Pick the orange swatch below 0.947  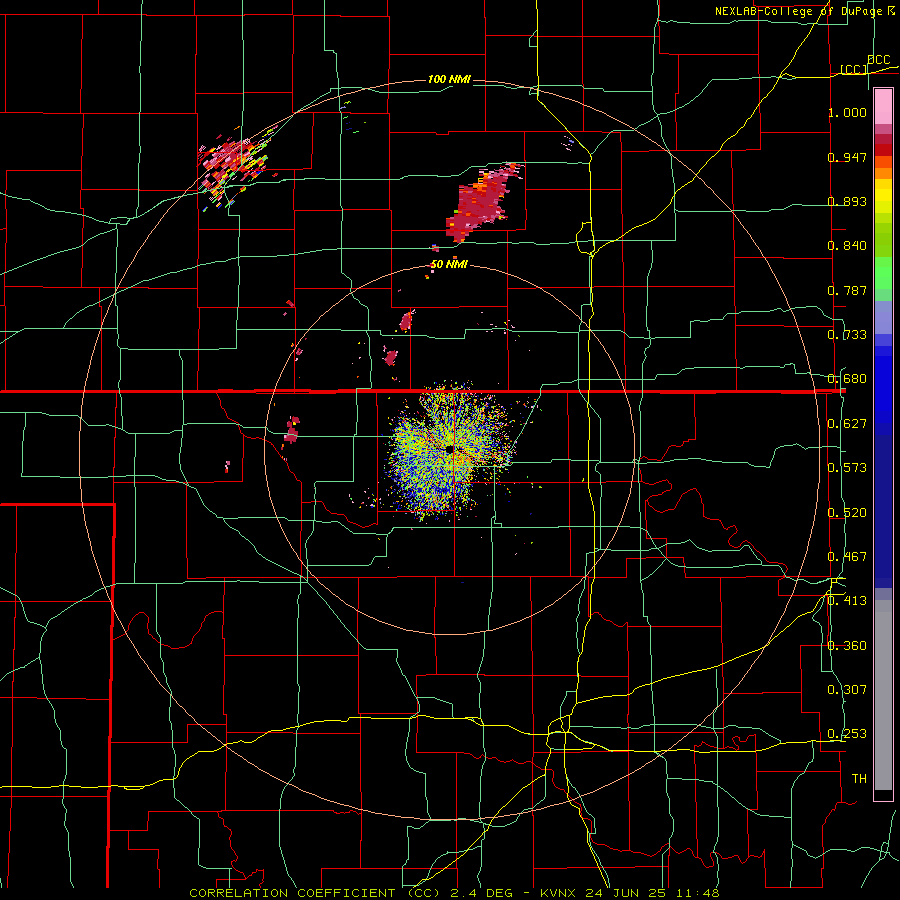point(883,173)
